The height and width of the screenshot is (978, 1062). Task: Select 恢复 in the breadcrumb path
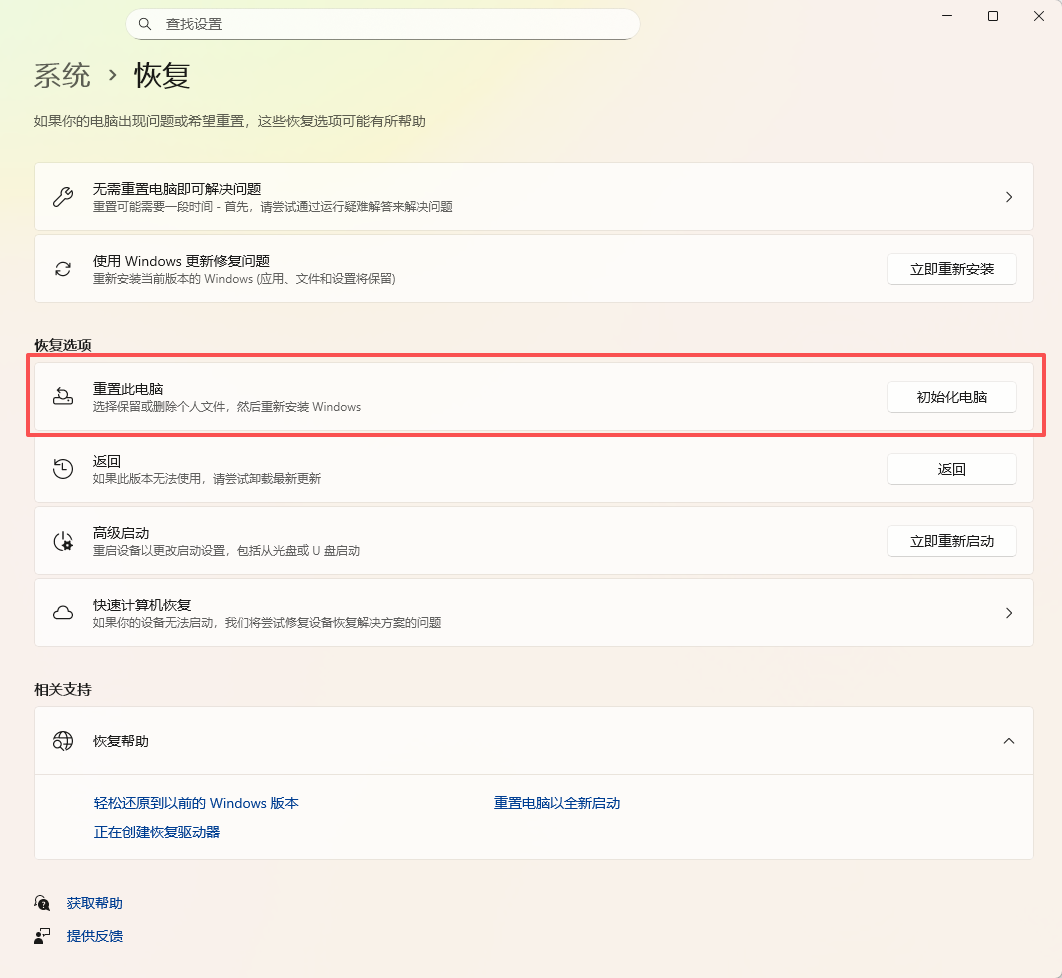tap(161, 75)
